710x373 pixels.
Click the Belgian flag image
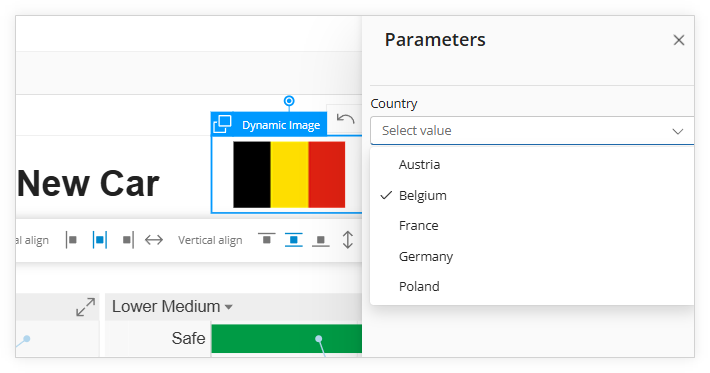click(x=289, y=175)
